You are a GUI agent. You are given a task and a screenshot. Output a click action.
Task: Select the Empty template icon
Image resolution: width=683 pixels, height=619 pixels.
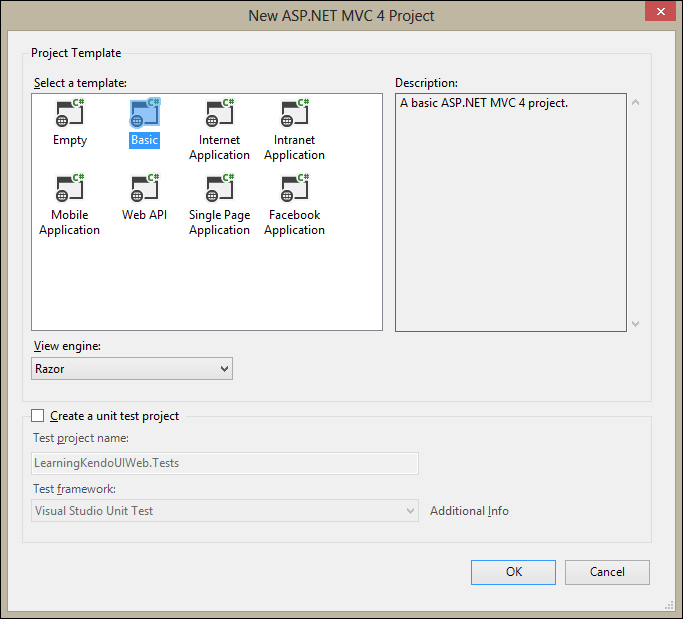[70, 113]
